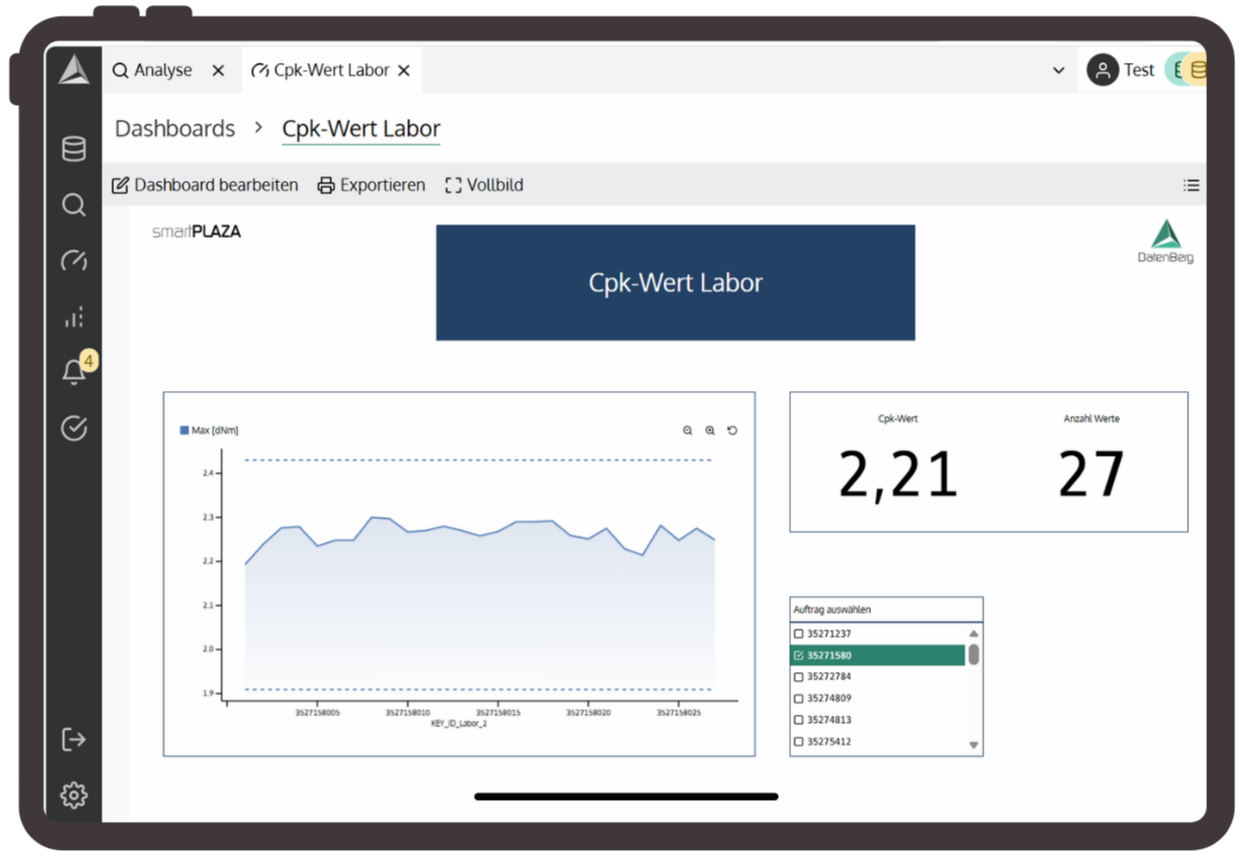The image size is (1252, 861).
Task: Expand the tab overflow chevron
Action: (1059, 71)
